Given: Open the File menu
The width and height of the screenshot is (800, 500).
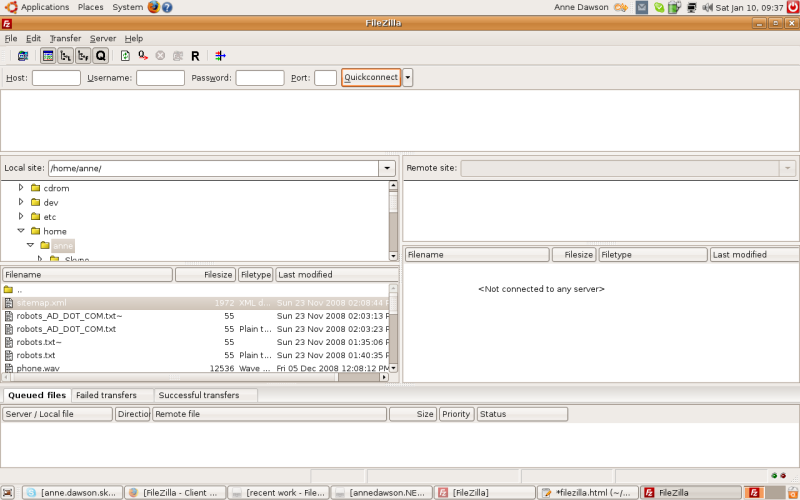Looking at the screenshot, I should [11, 38].
